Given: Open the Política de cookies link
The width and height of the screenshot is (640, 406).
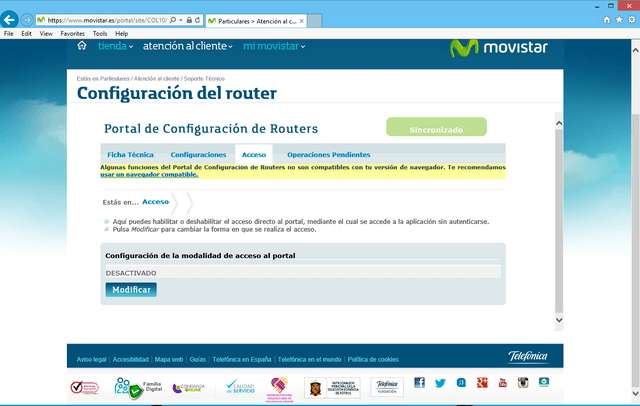Looking at the screenshot, I should tap(373, 359).
